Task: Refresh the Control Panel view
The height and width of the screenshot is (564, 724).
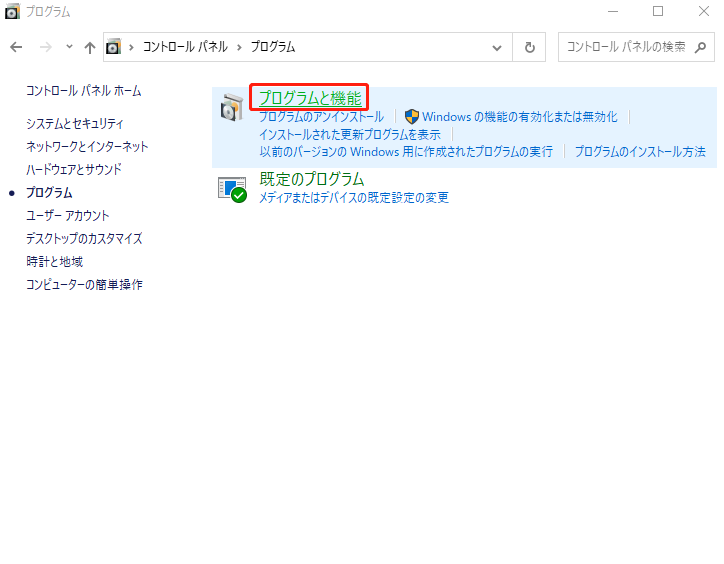Action: pyautogui.click(x=530, y=47)
